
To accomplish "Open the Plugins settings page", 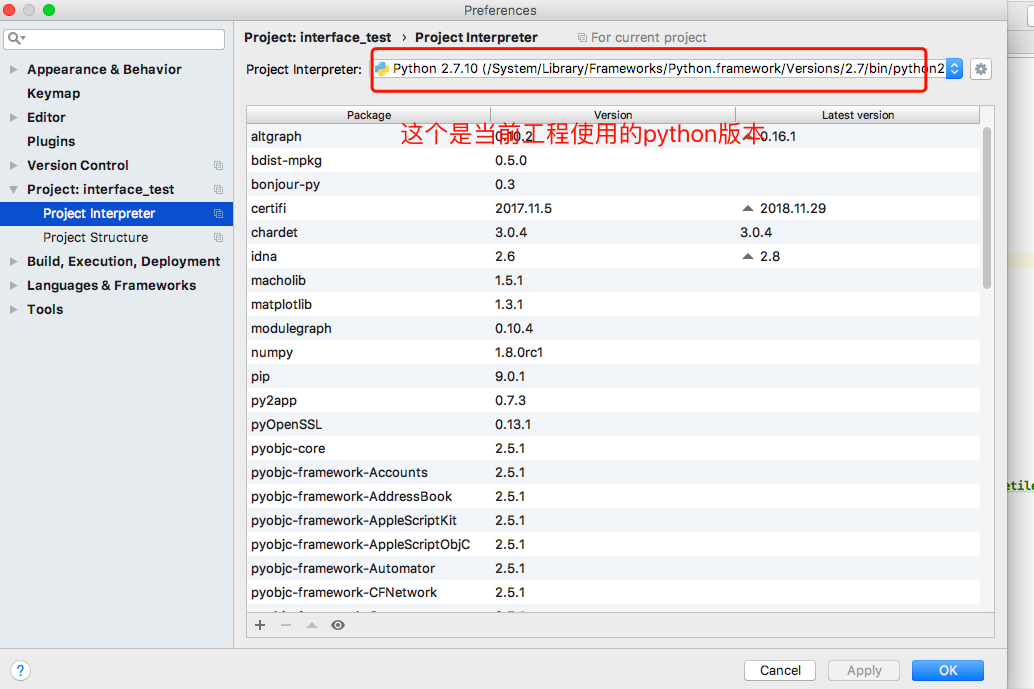I will (54, 141).
